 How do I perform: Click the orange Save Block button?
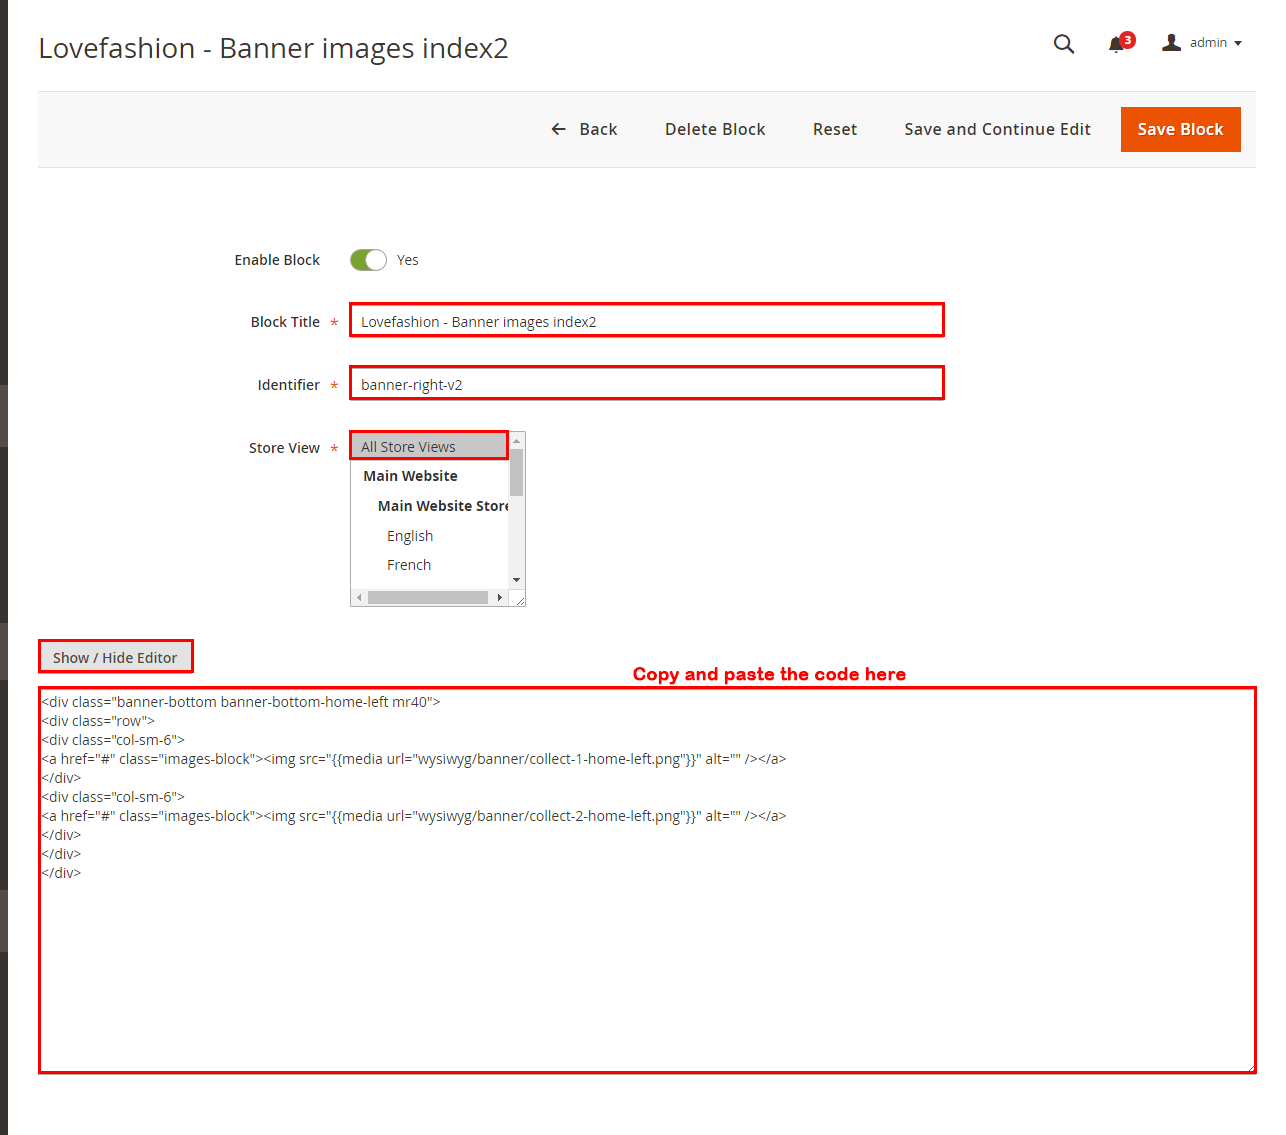[1180, 129]
